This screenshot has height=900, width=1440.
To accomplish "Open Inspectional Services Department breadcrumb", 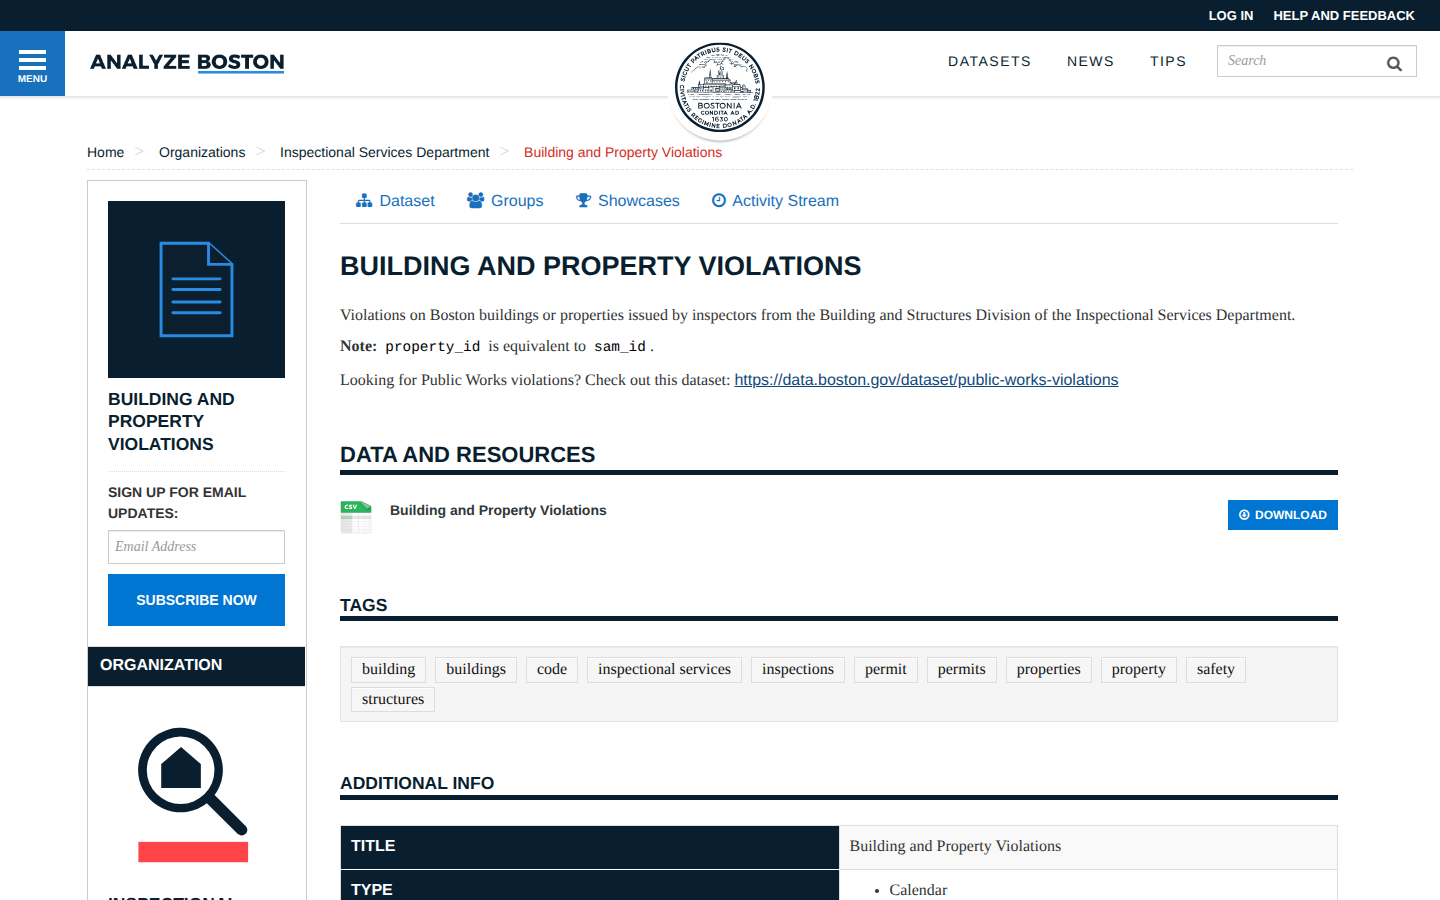I will click(384, 152).
